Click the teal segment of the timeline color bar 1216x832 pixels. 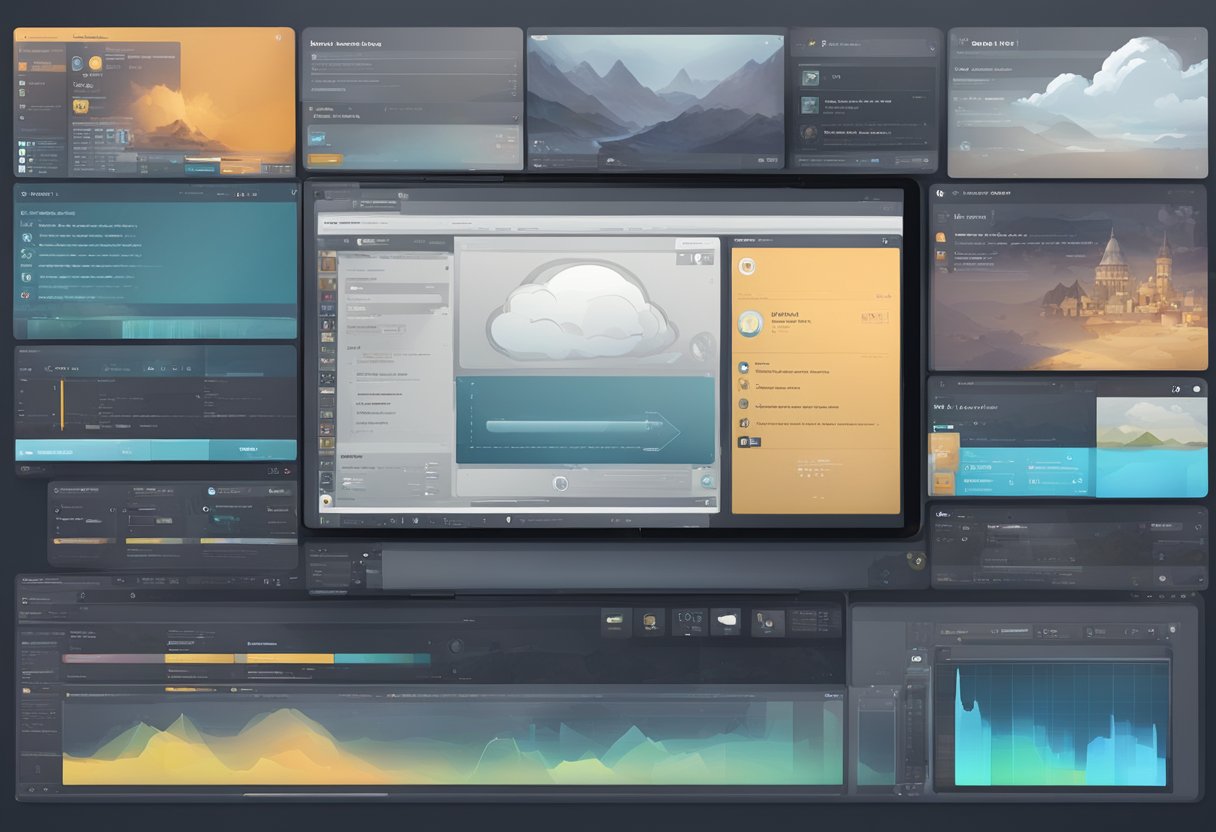click(x=382, y=659)
